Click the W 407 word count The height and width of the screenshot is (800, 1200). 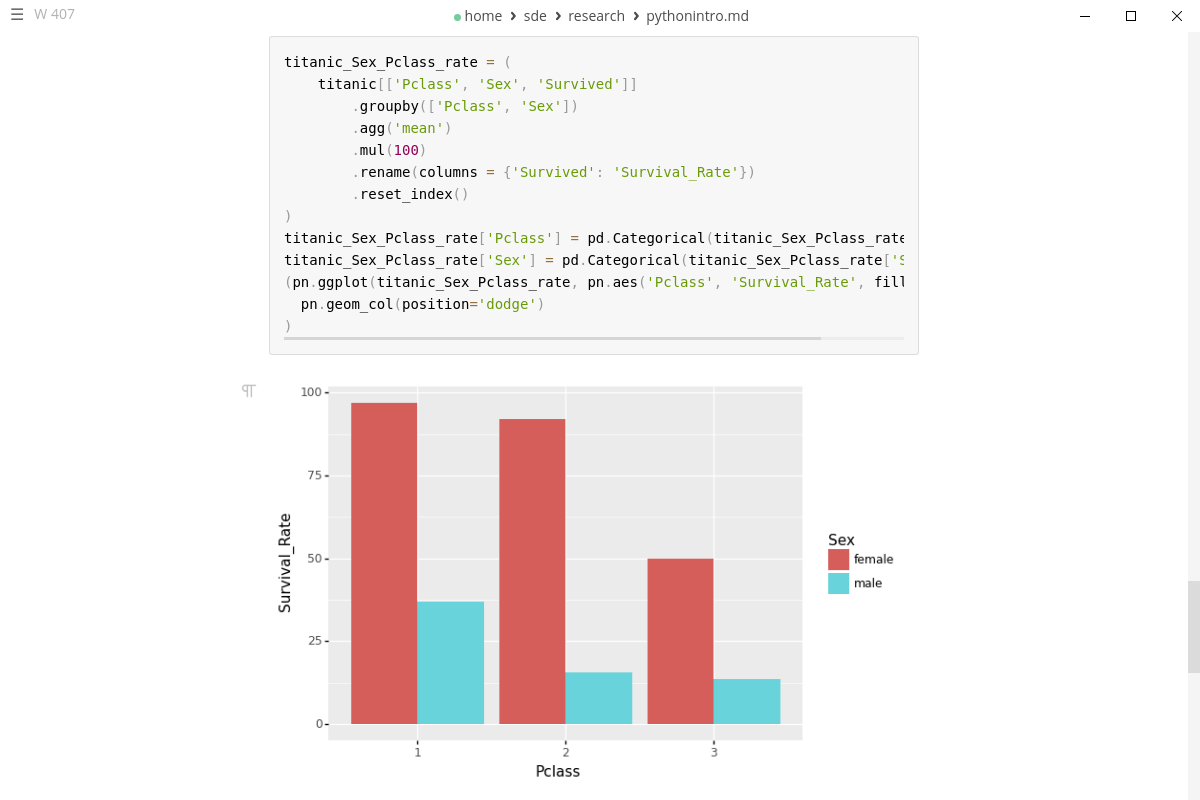tap(54, 14)
